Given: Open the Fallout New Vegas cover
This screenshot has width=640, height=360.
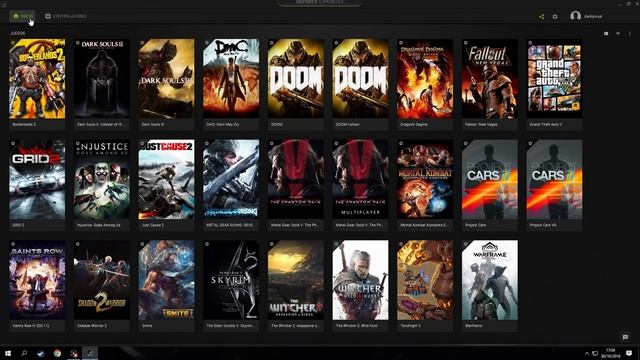Looking at the screenshot, I should click(490, 79).
